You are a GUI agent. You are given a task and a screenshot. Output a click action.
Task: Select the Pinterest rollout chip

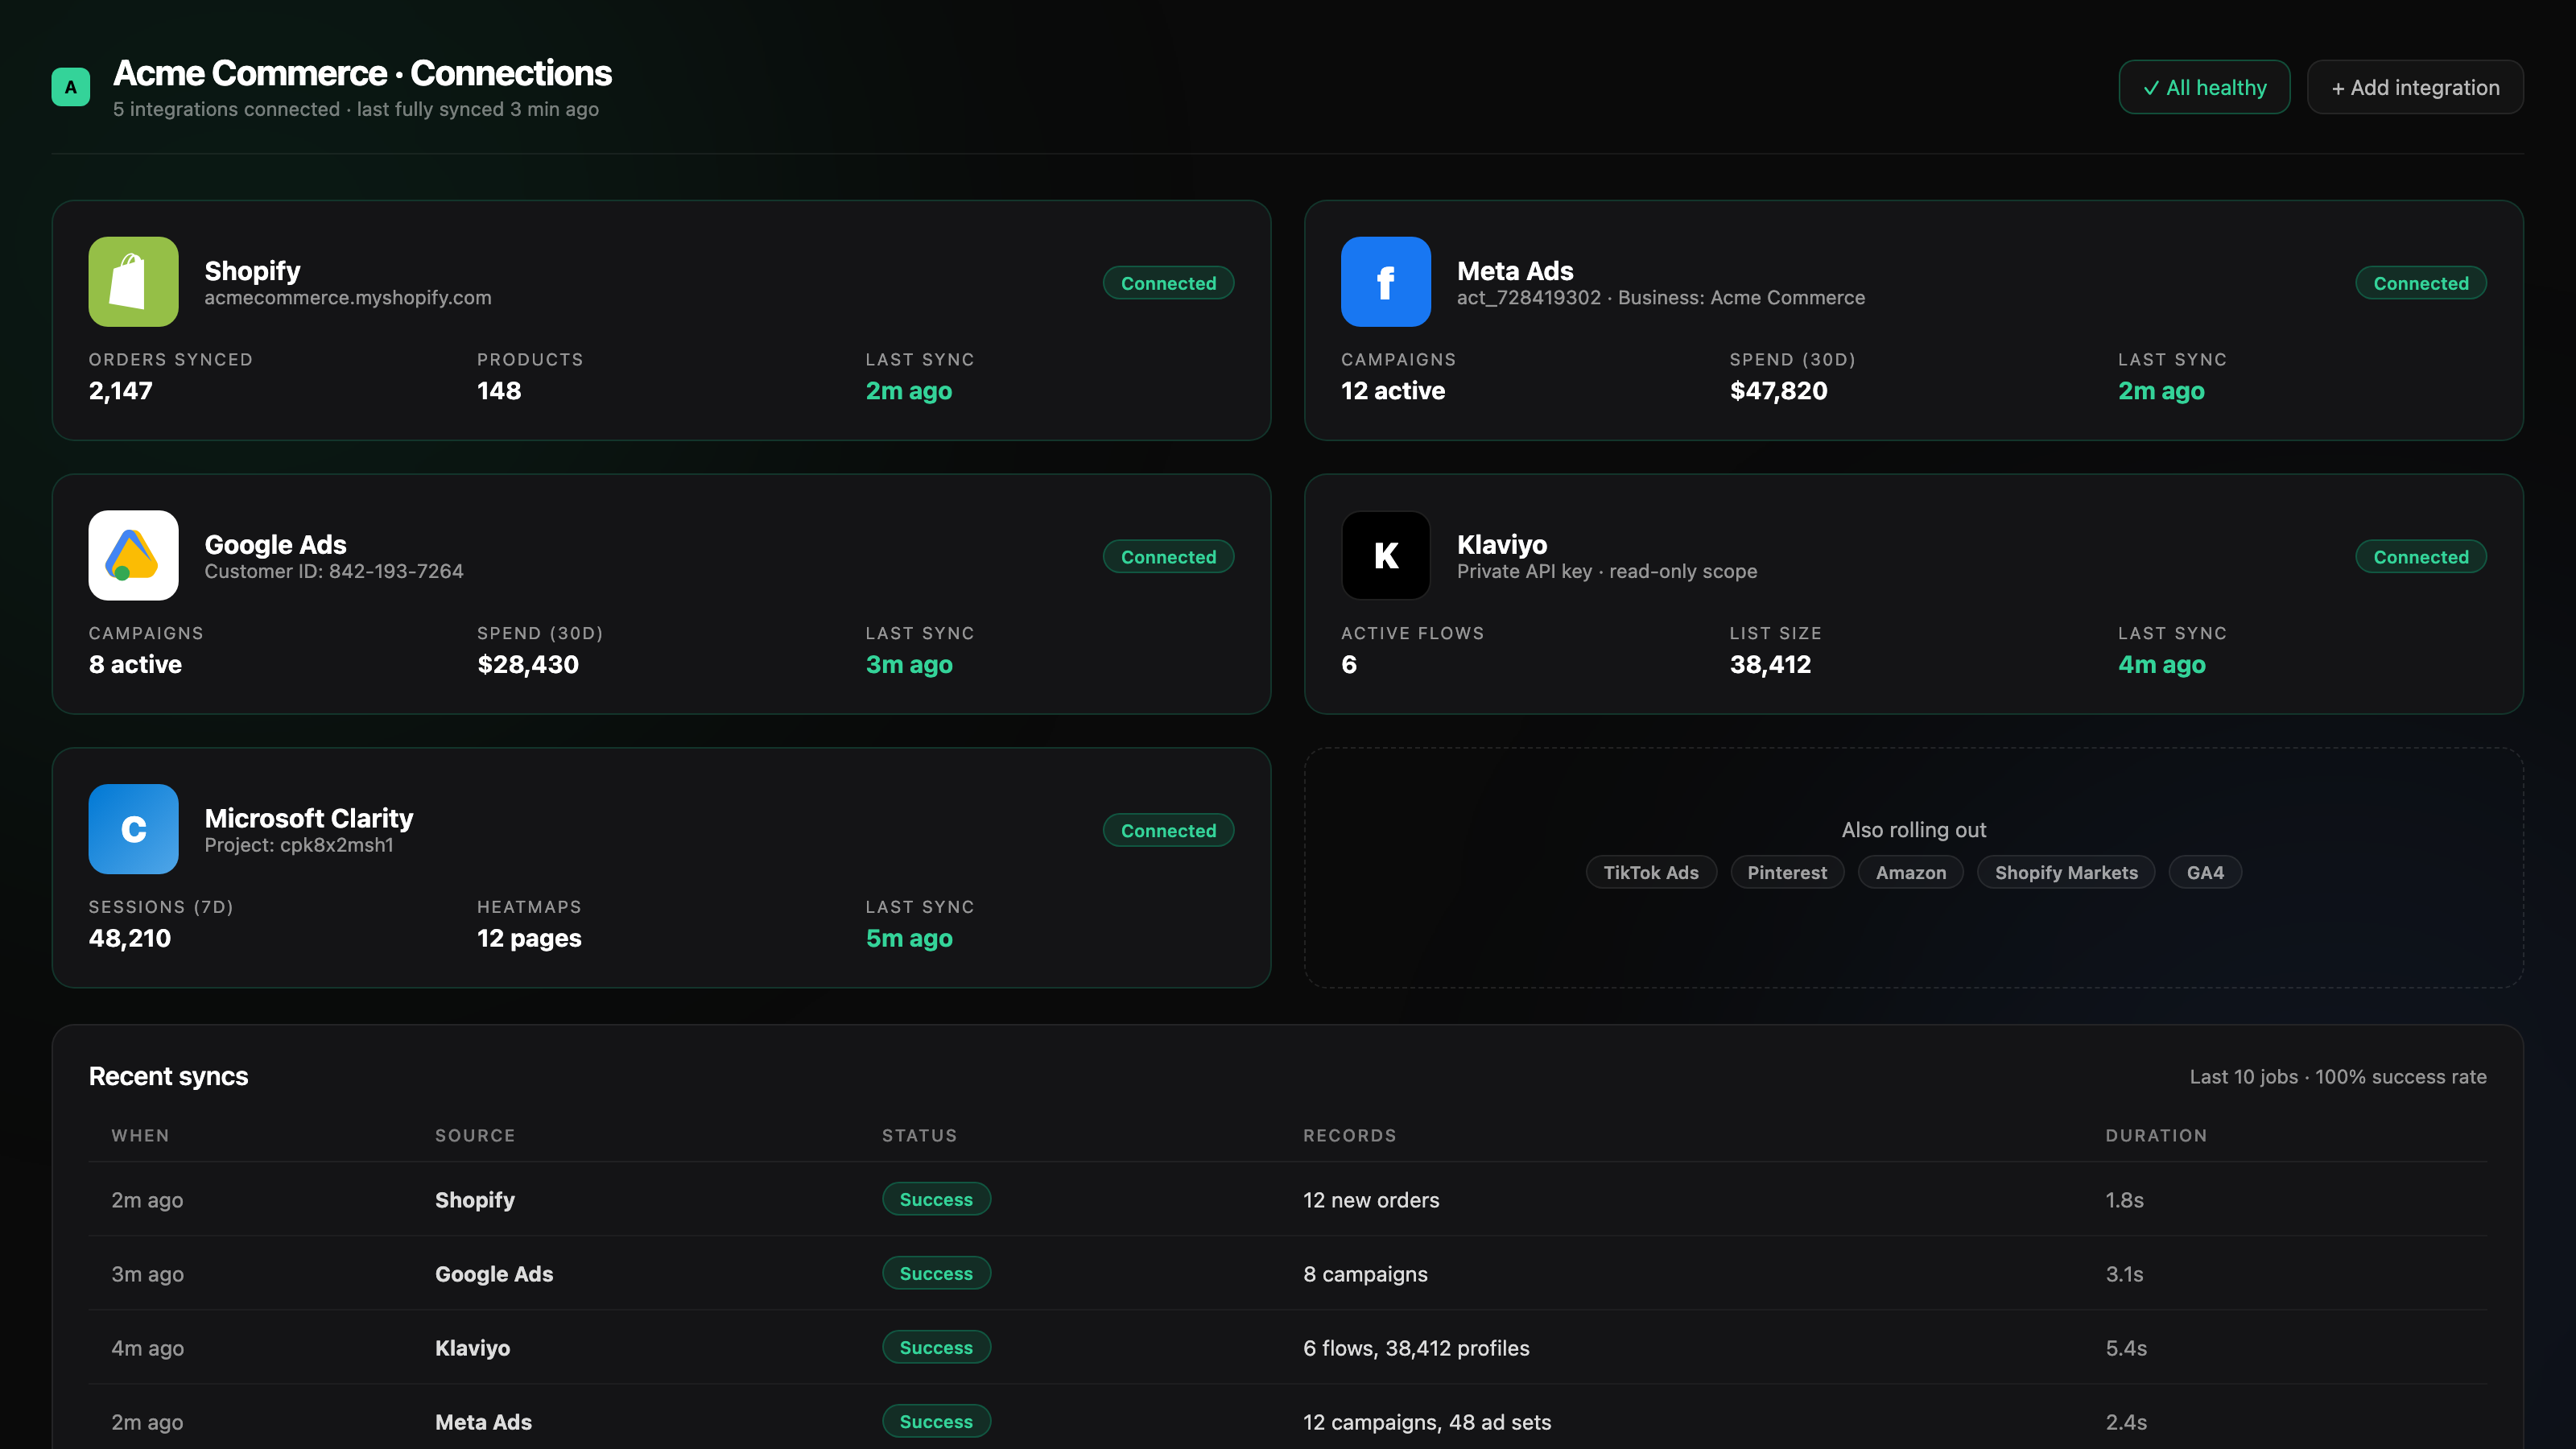tap(1787, 872)
